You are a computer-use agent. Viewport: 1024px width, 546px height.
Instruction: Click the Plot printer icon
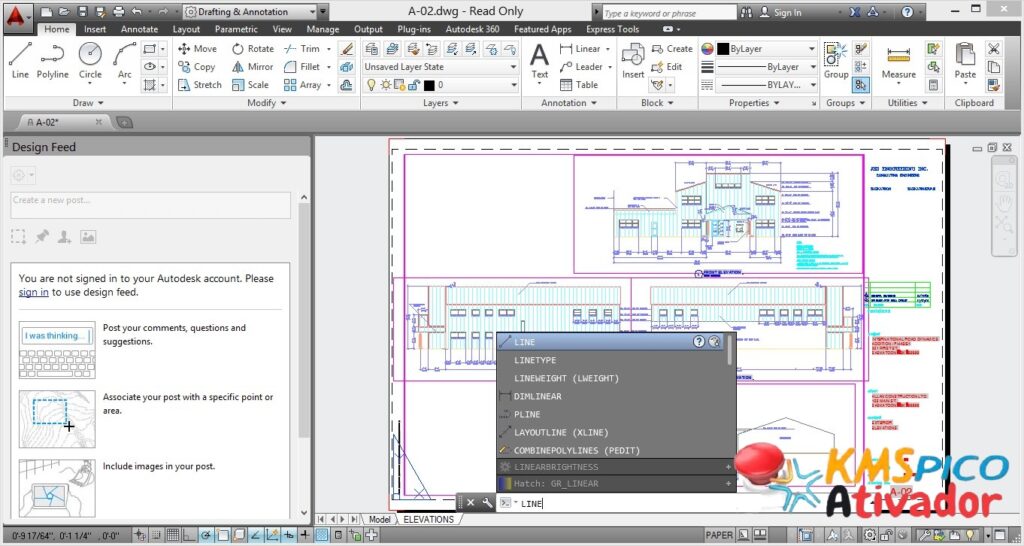click(118, 12)
